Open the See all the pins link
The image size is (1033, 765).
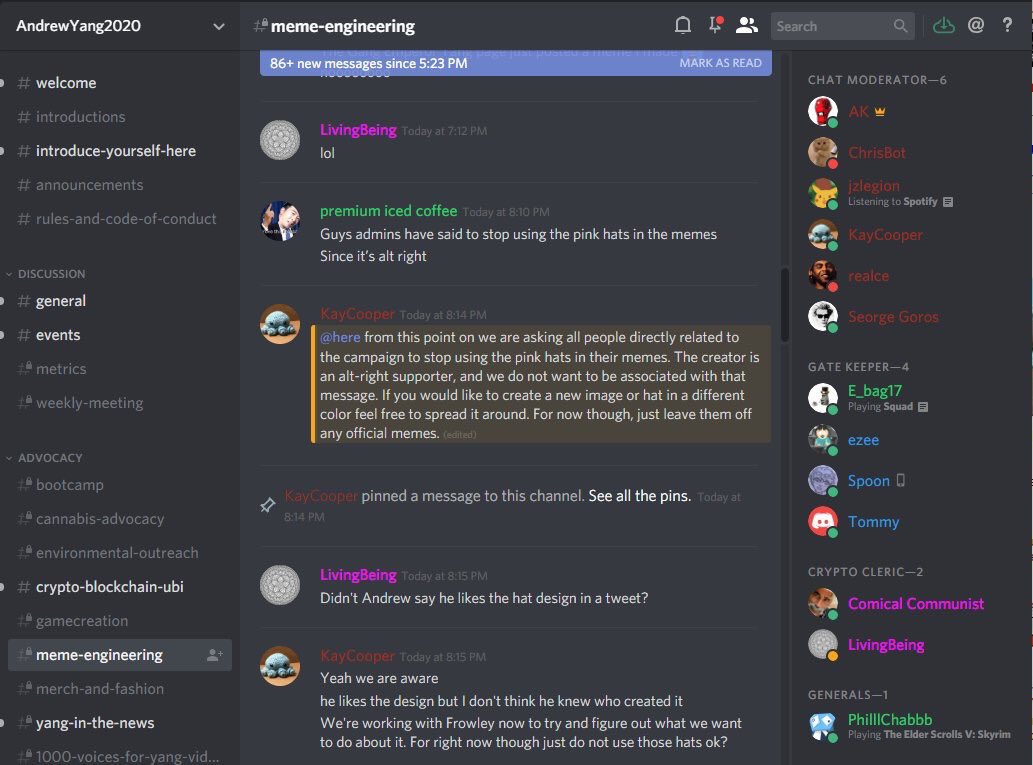click(639, 496)
